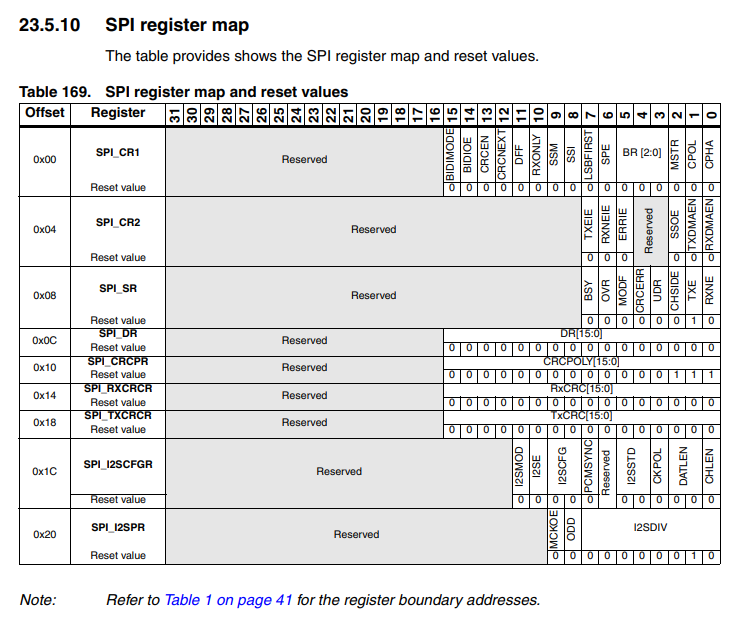This screenshot has height=625, width=731.
Task: Click the RXDMAEN bit field
Action: click(709, 224)
